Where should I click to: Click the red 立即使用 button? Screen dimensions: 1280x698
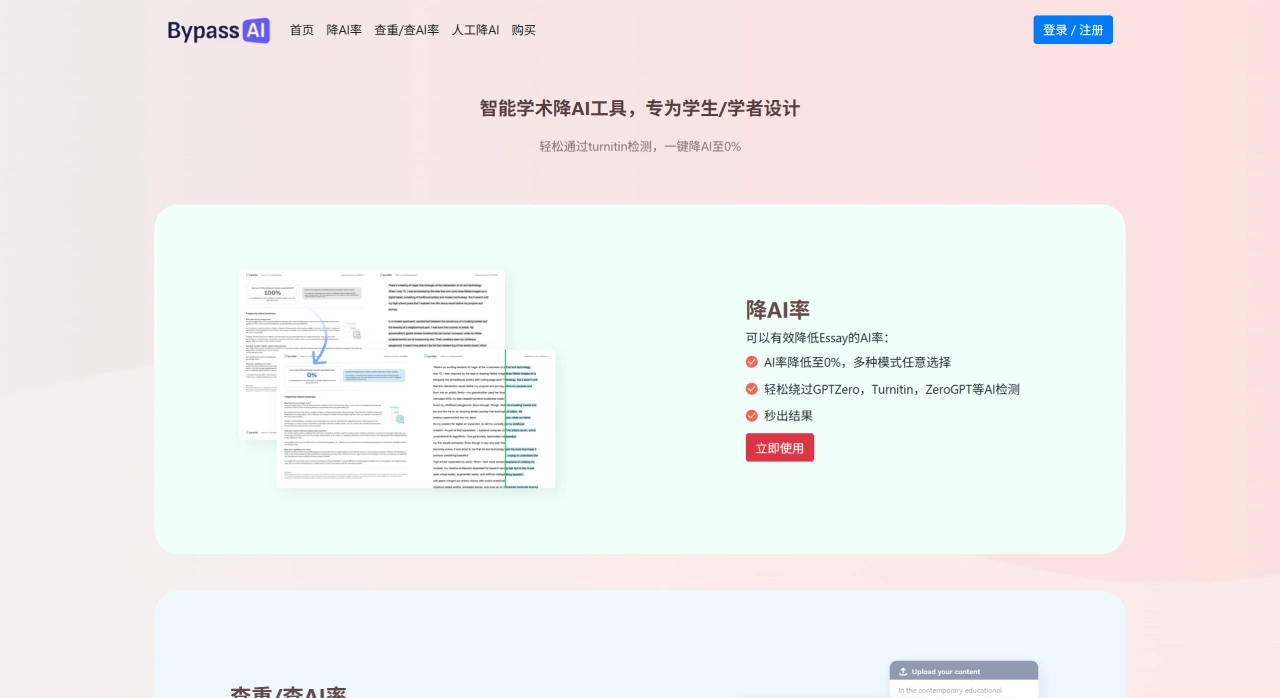(780, 447)
